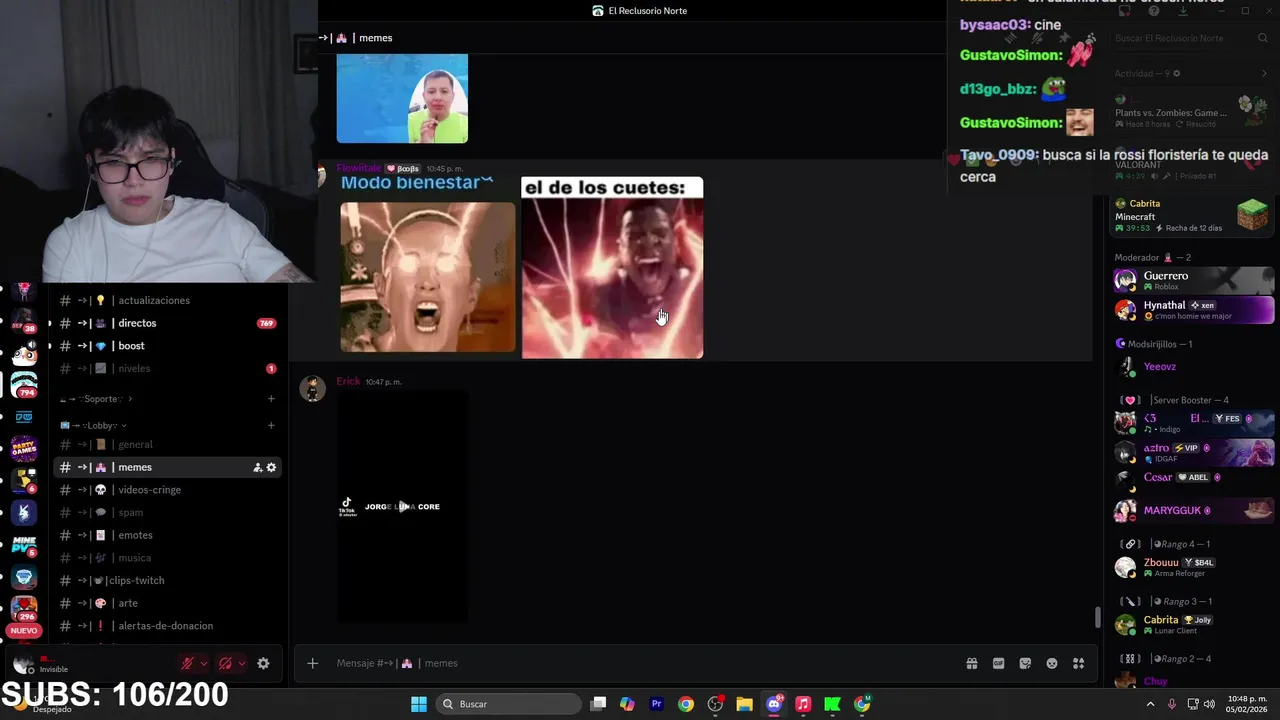1280x720 pixels.
Task: Play Erick's TikTok video
Action: (402, 507)
